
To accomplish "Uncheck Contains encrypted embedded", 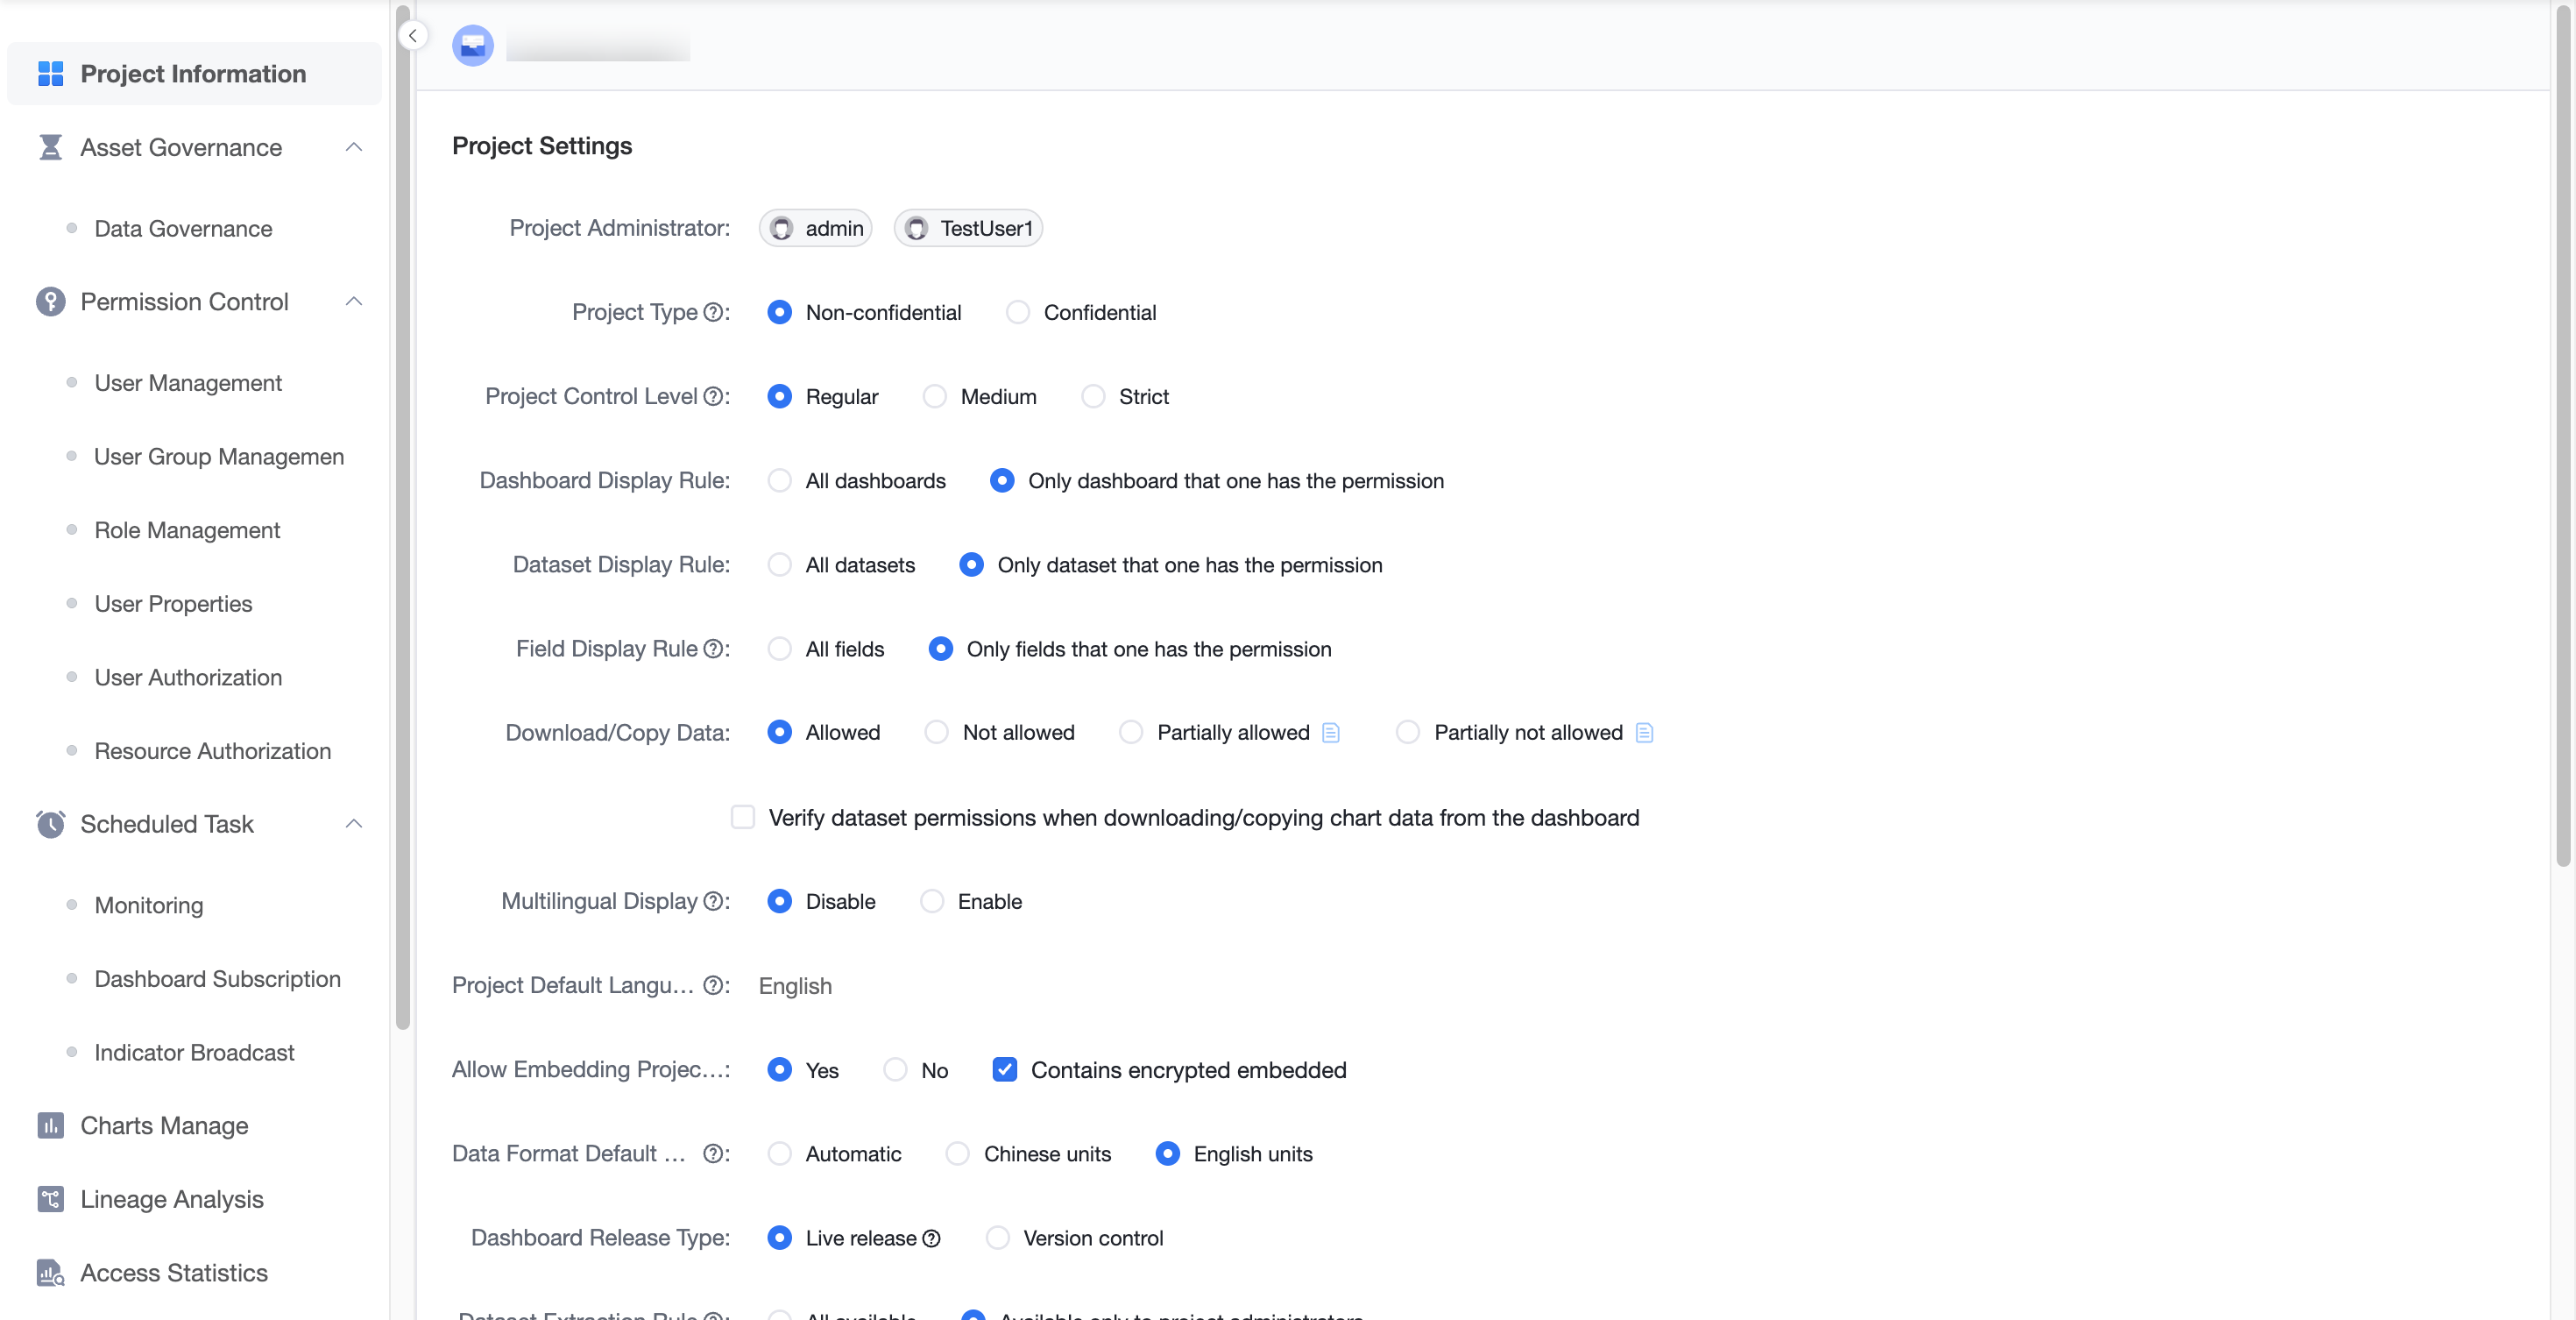I will (x=1004, y=1070).
